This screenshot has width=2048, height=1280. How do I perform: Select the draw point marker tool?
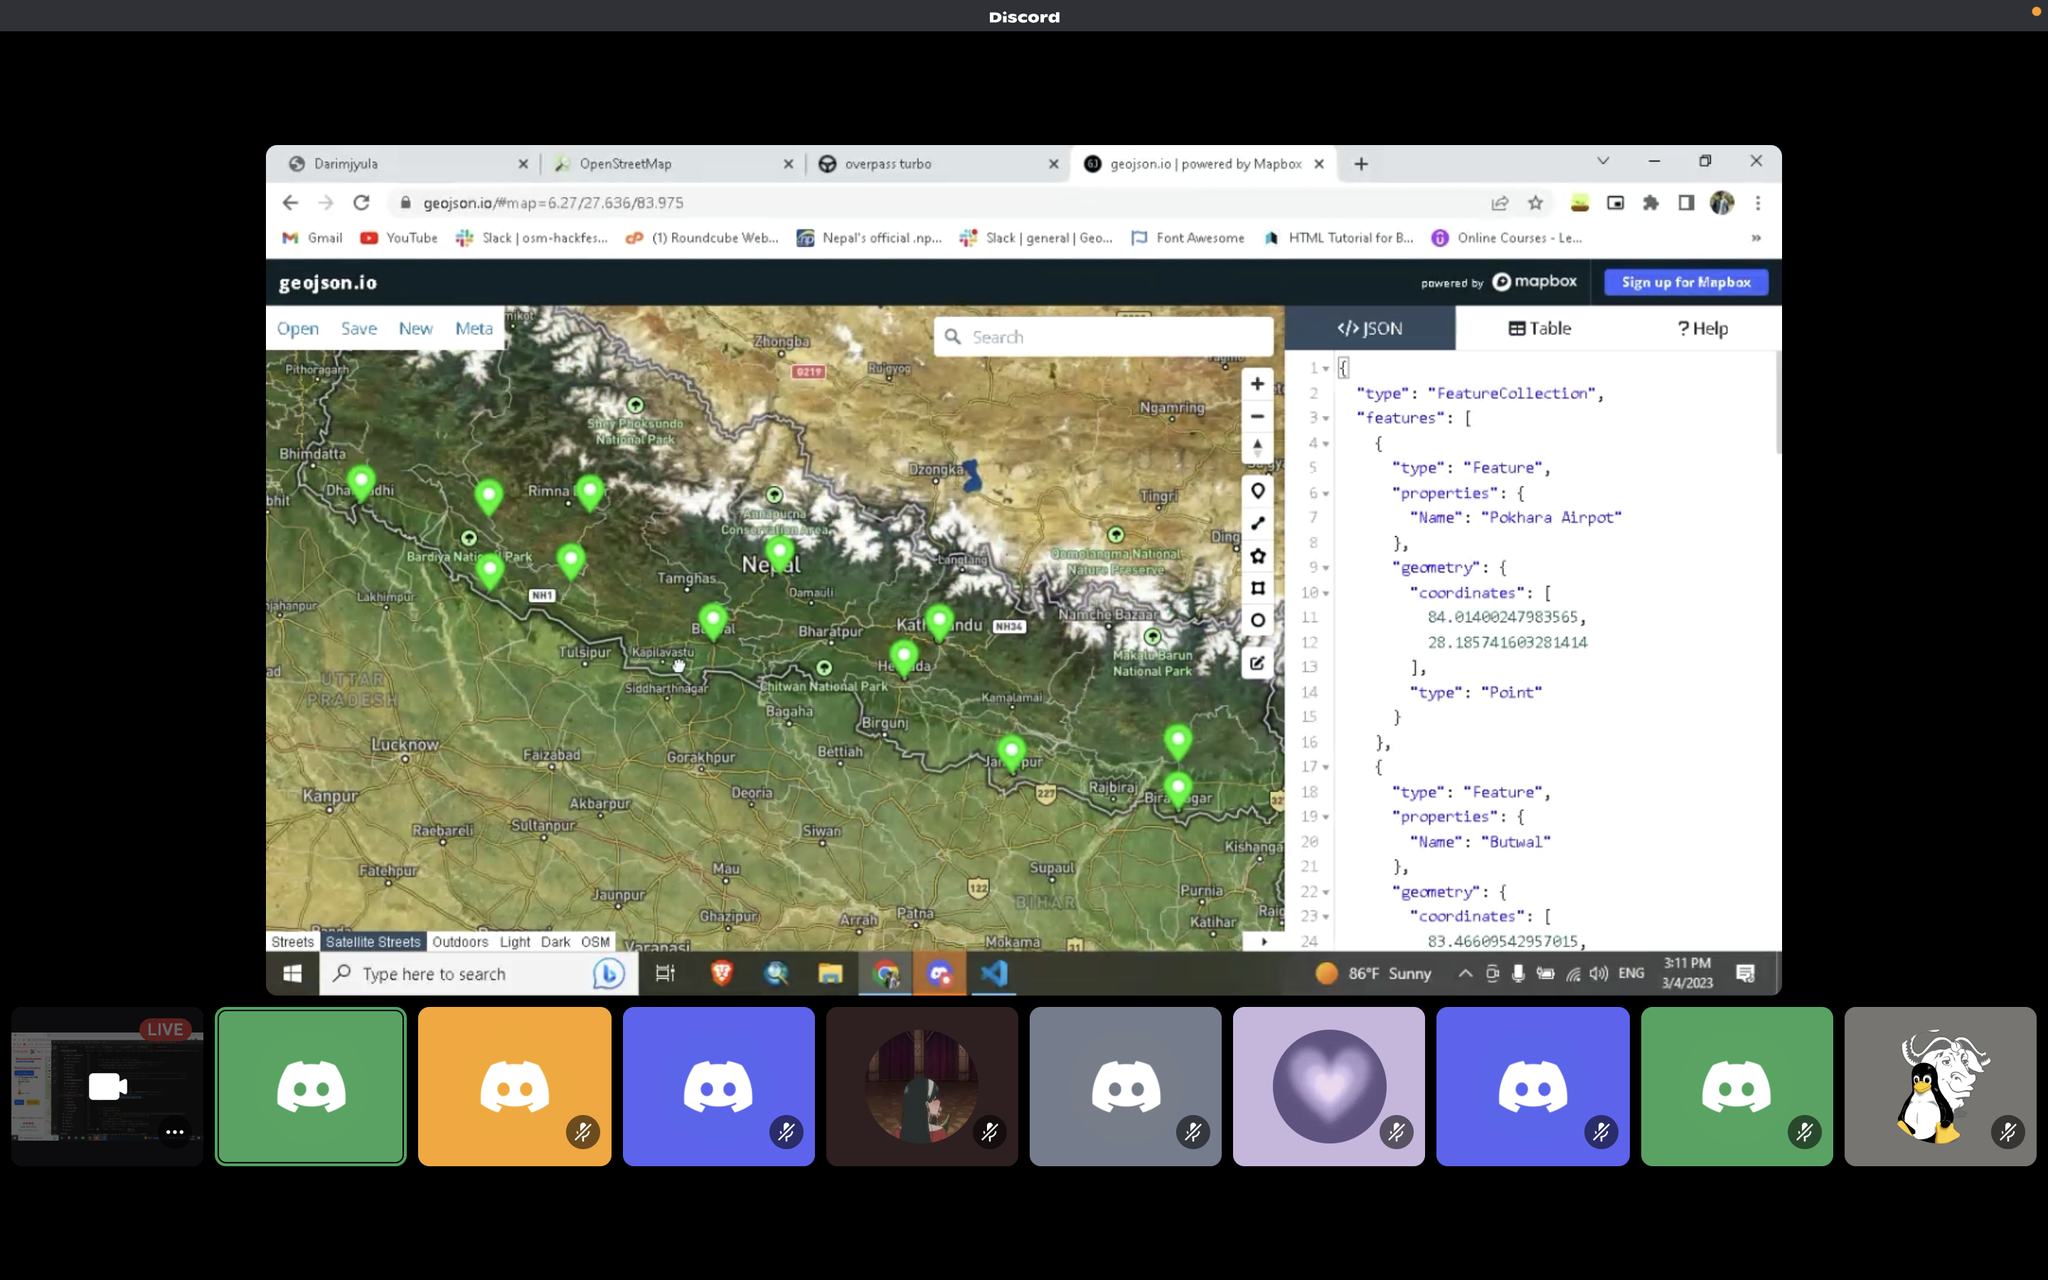coord(1257,491)
